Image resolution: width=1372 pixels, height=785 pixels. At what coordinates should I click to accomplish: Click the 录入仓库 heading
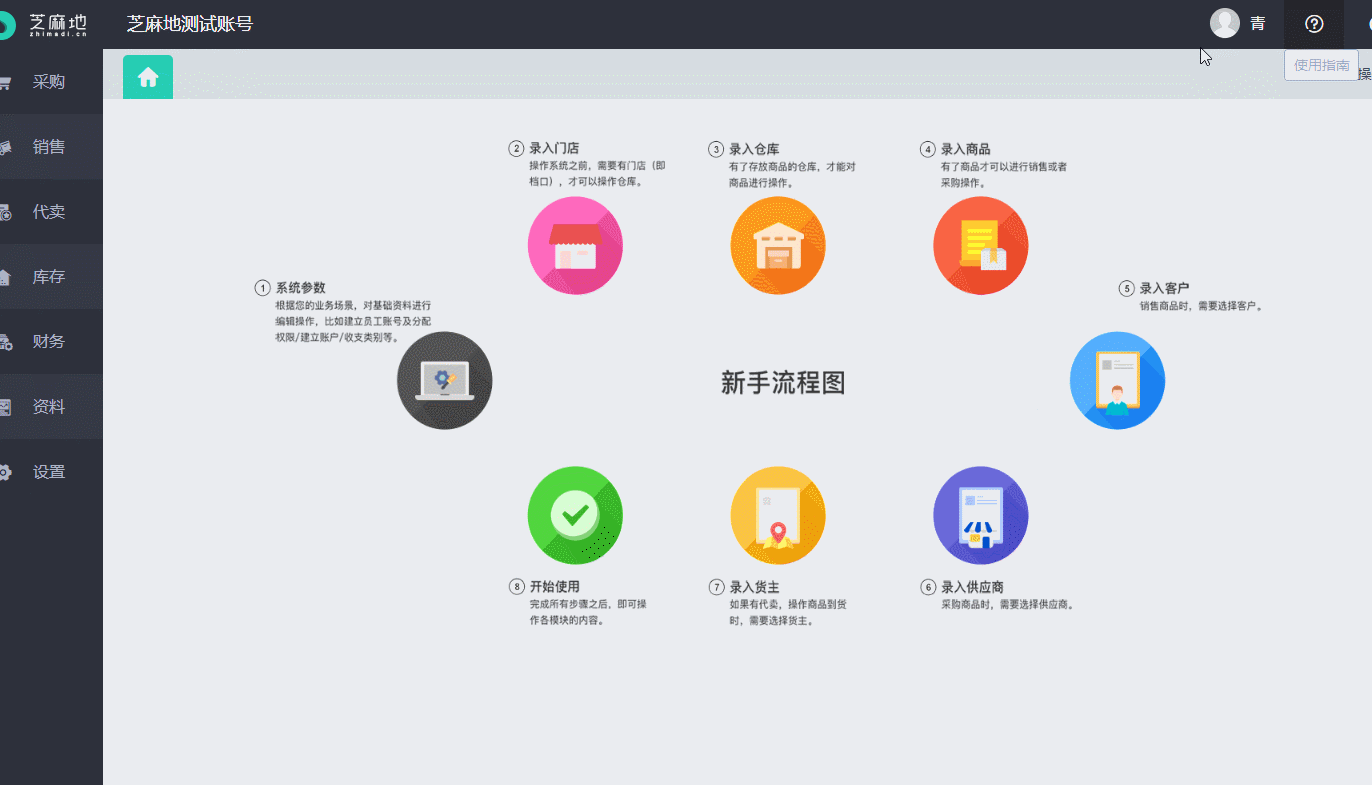pyautogui.click(x=754, y=149)
